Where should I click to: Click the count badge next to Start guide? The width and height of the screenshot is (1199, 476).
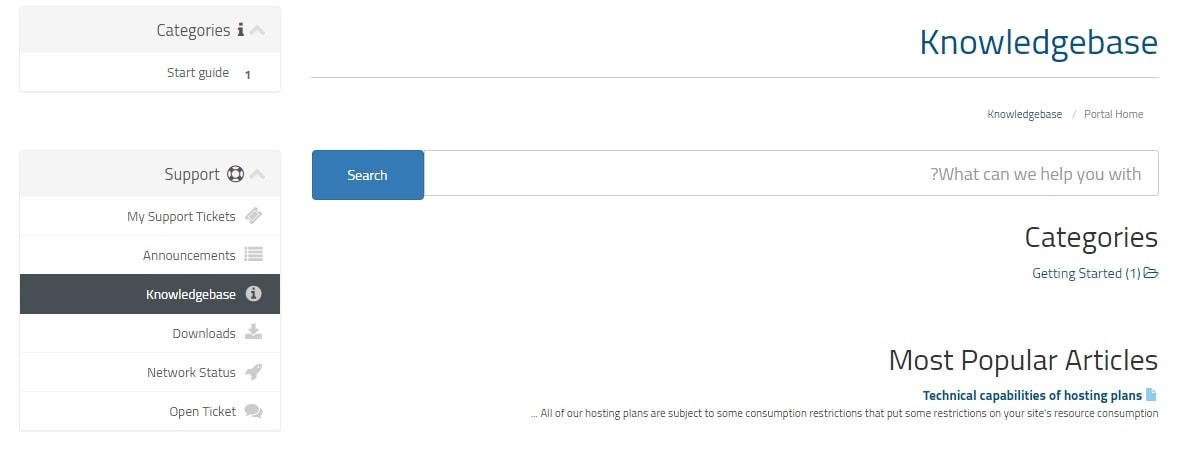(248, 75)
